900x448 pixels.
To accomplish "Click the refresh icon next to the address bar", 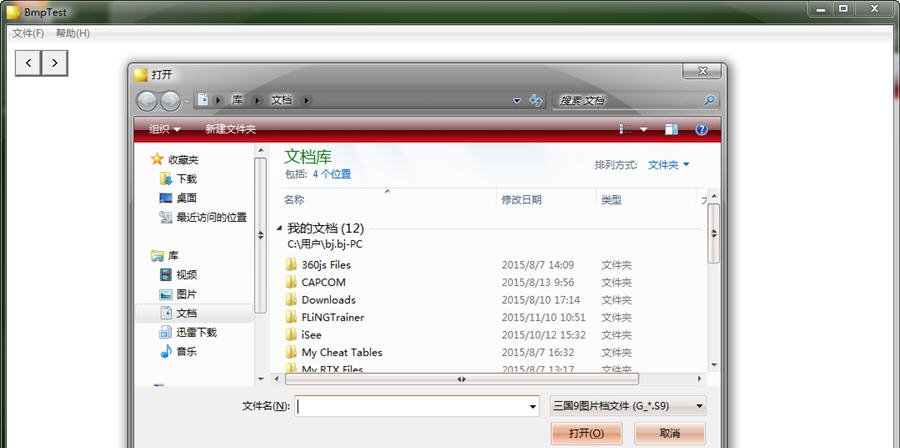I will point(536,100).
